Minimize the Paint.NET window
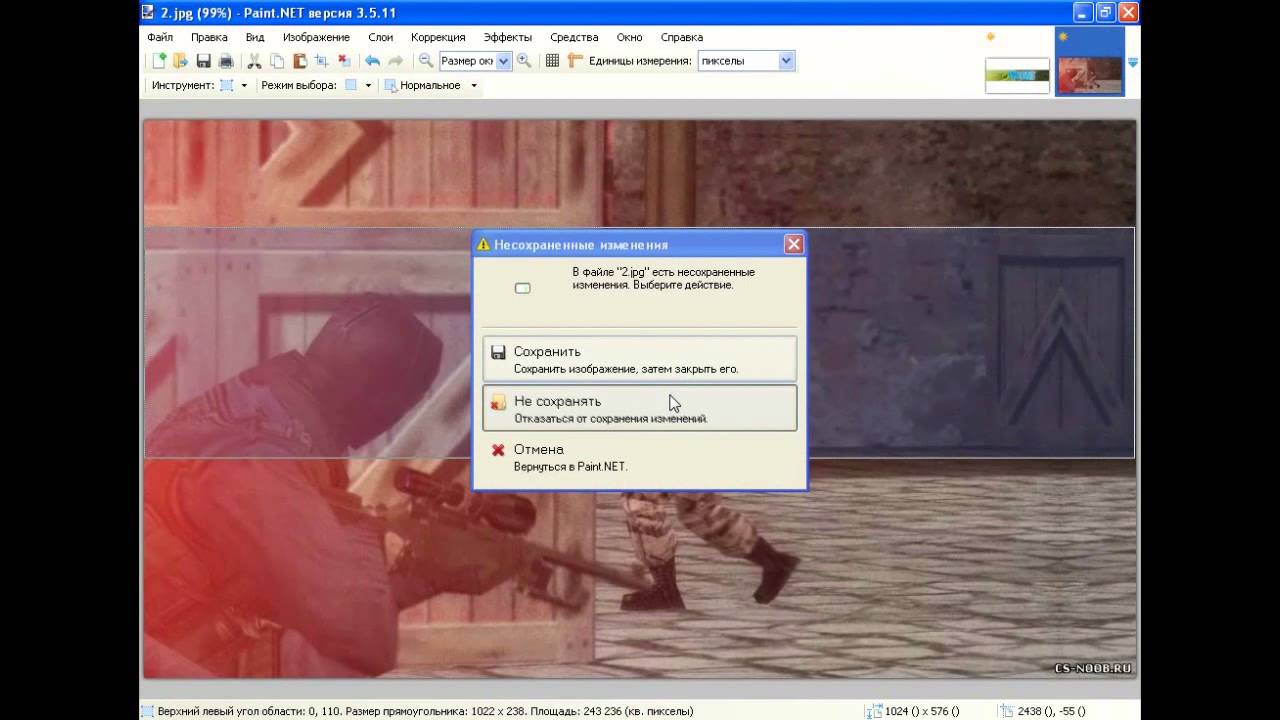 pos(1084,12)
